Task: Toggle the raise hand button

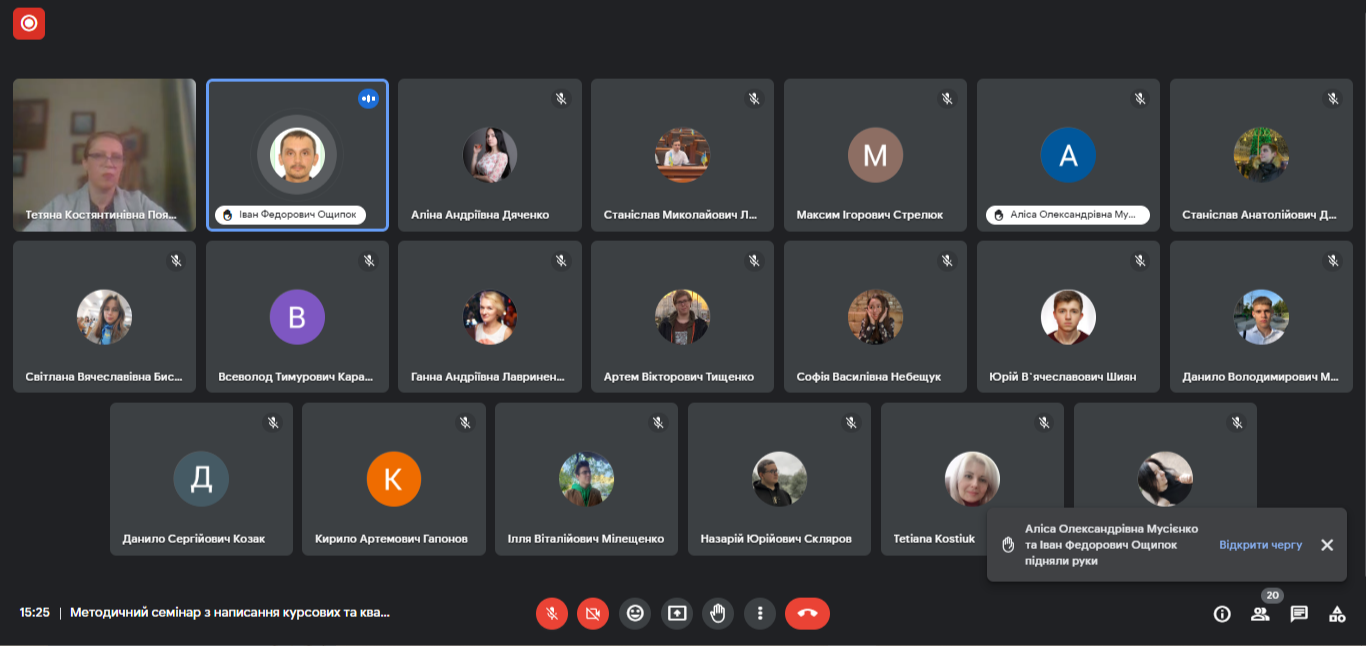Action: coord(718,613)
